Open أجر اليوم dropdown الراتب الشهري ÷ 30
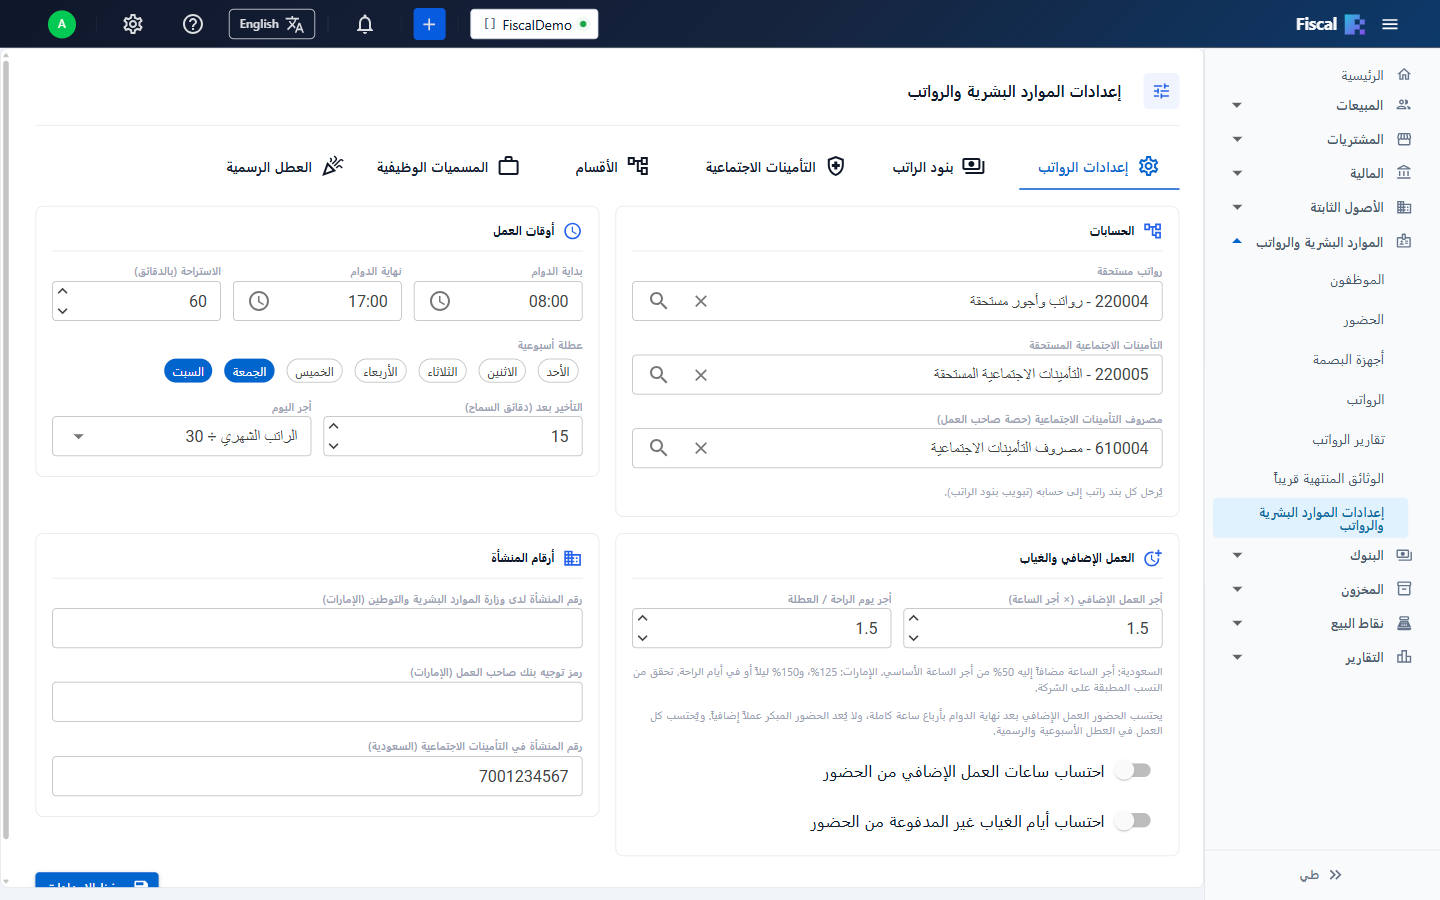The image size is (1440, 900). click(x=182, y=436)
